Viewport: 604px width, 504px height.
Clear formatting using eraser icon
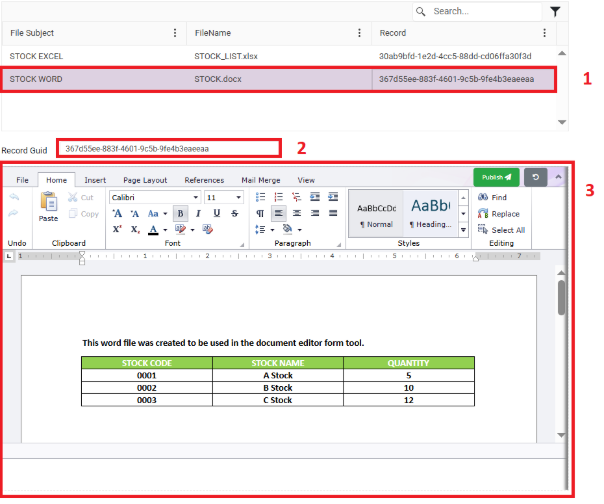point(208,229)
